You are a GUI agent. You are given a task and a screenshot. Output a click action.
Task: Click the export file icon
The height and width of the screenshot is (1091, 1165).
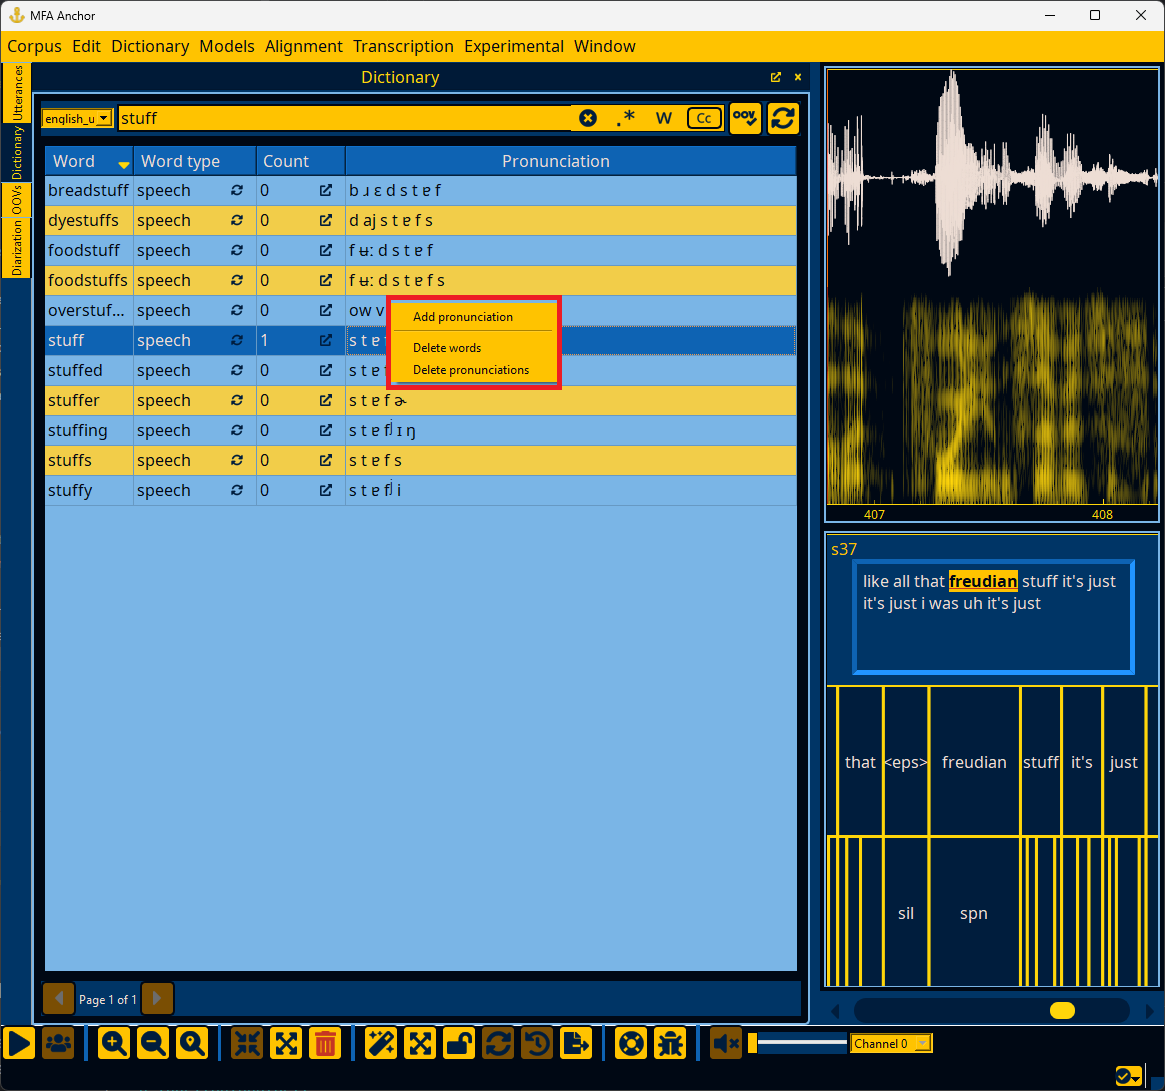coord(577,1043)
